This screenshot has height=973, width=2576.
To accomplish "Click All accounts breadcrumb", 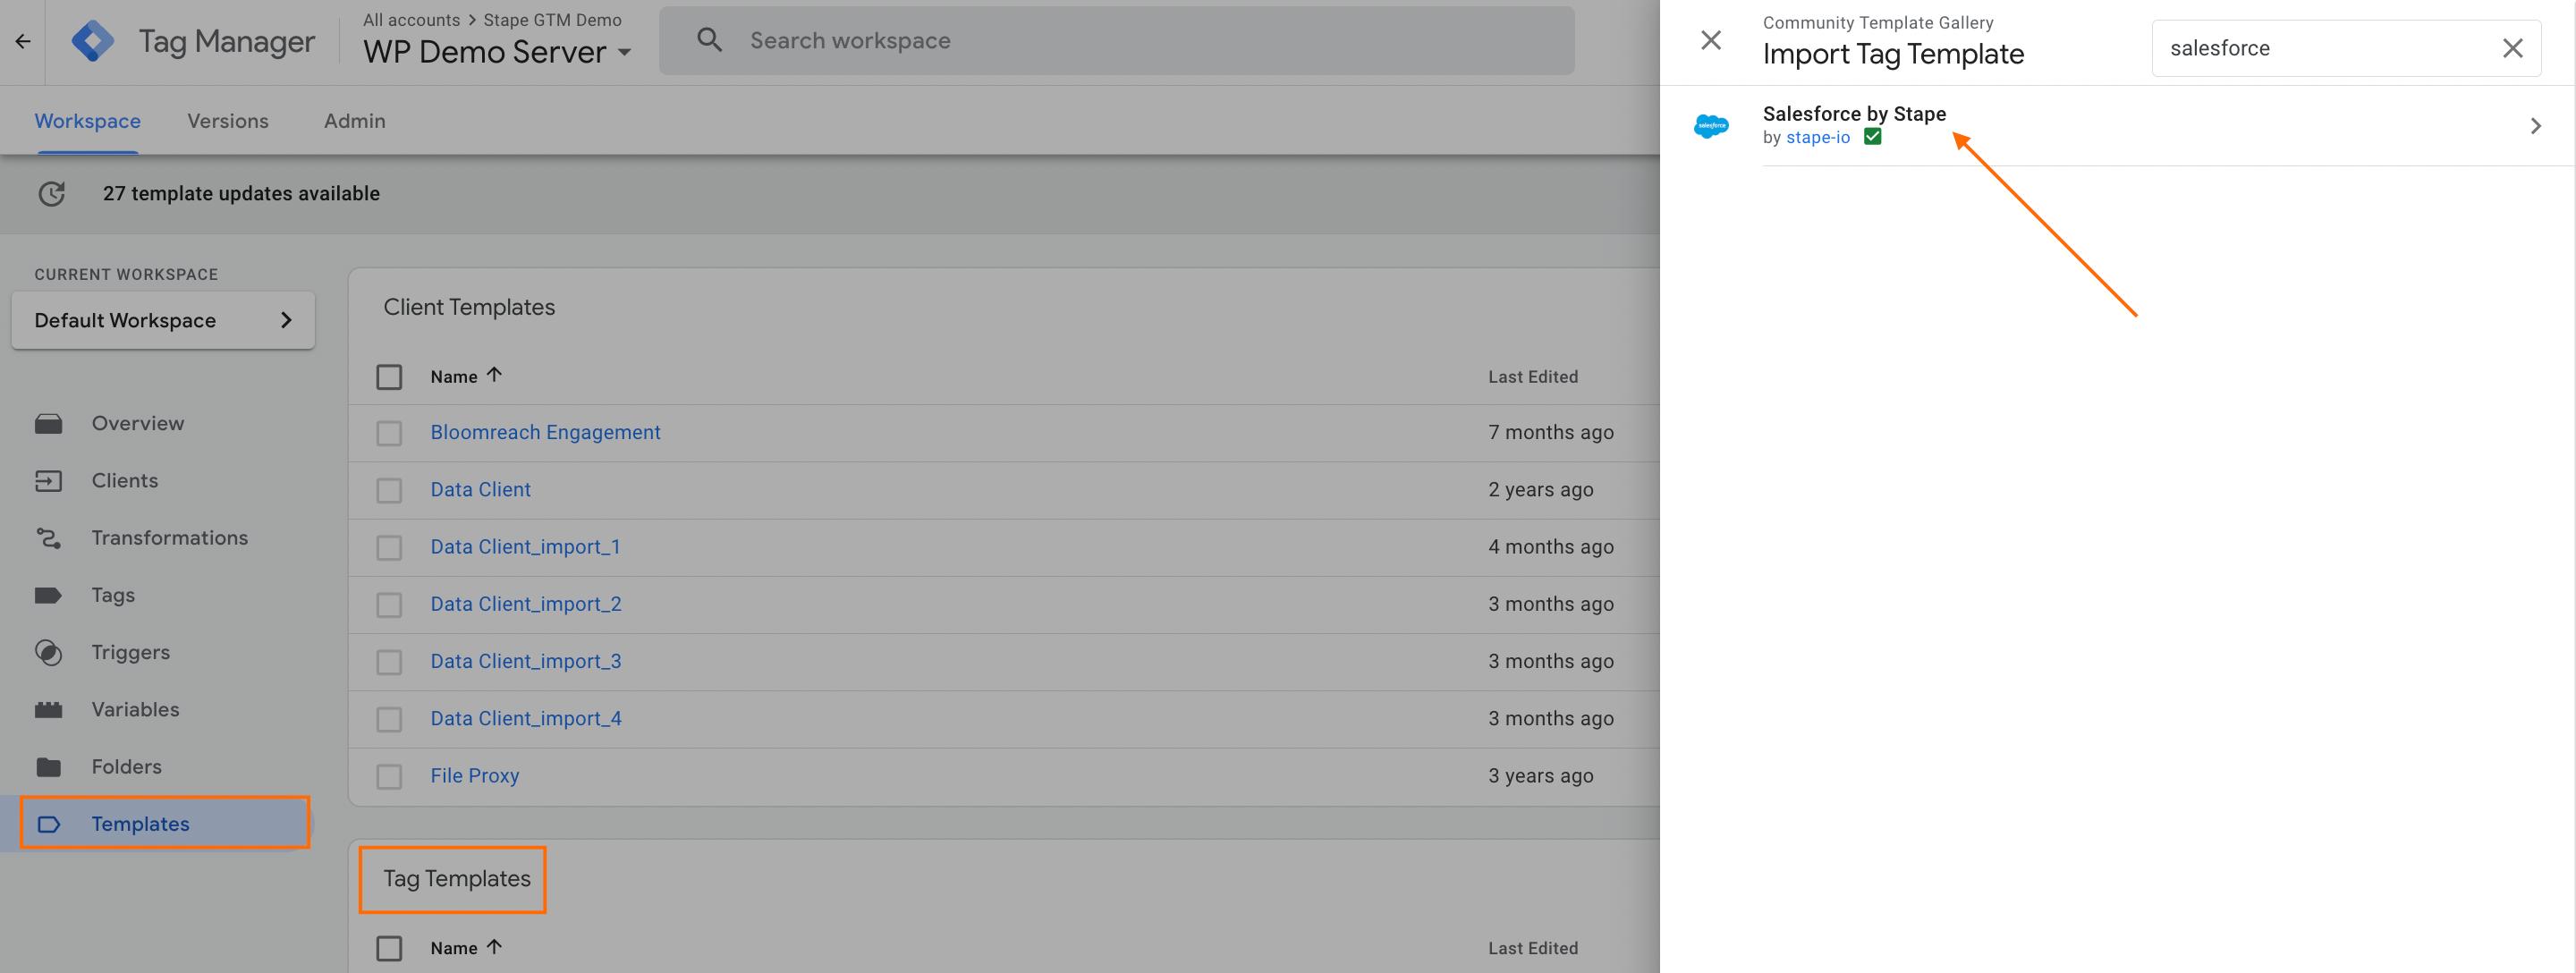I will tap(412, 20).
